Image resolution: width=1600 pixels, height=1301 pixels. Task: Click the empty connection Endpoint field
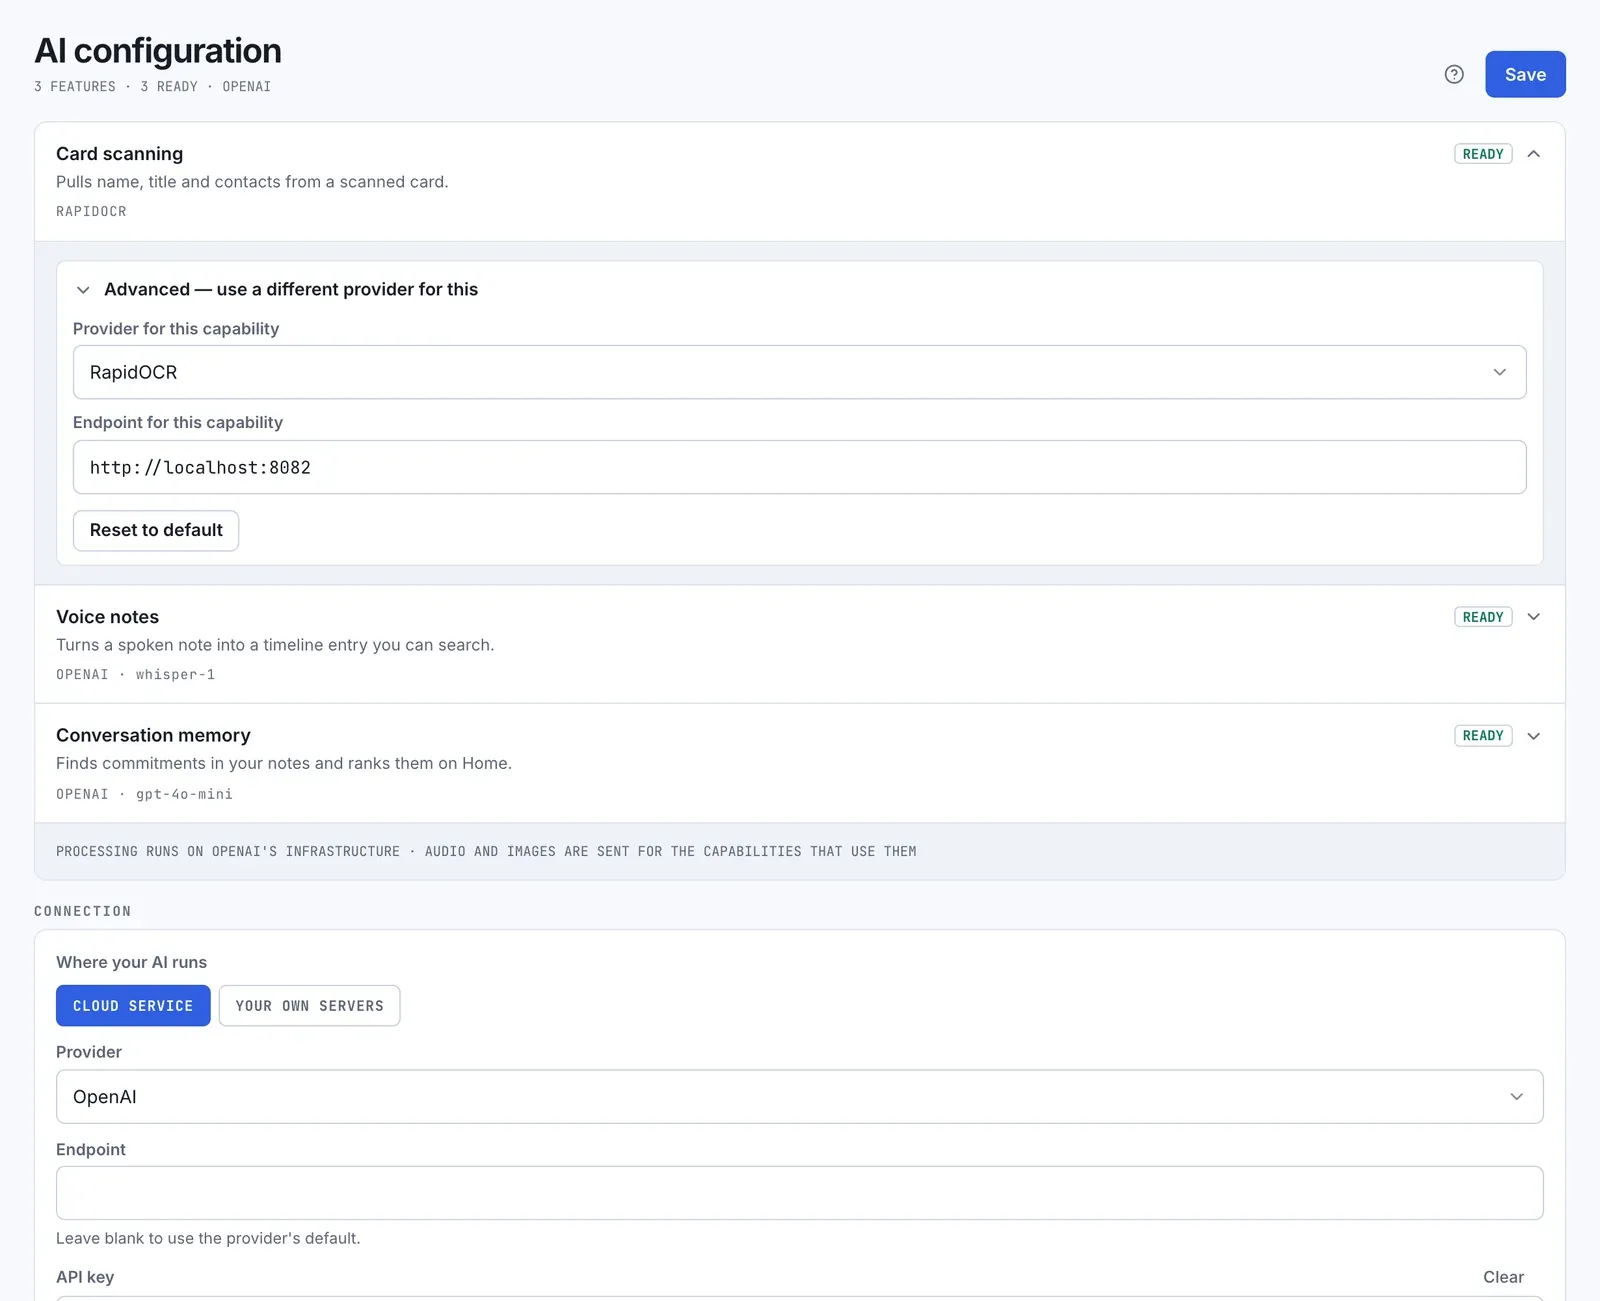coord(799,1193)
